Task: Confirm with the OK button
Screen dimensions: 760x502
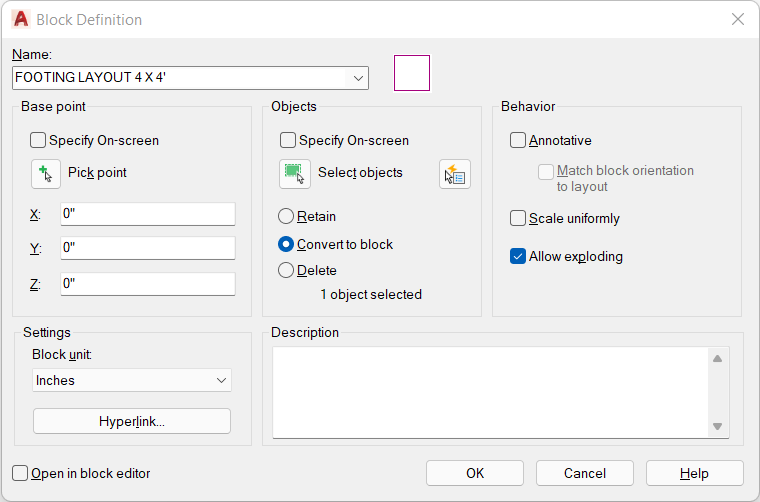Action: click(475, 473)
